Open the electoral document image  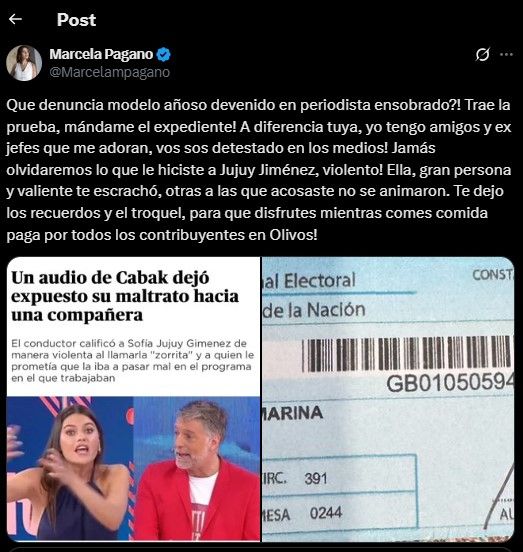point(388,399)
